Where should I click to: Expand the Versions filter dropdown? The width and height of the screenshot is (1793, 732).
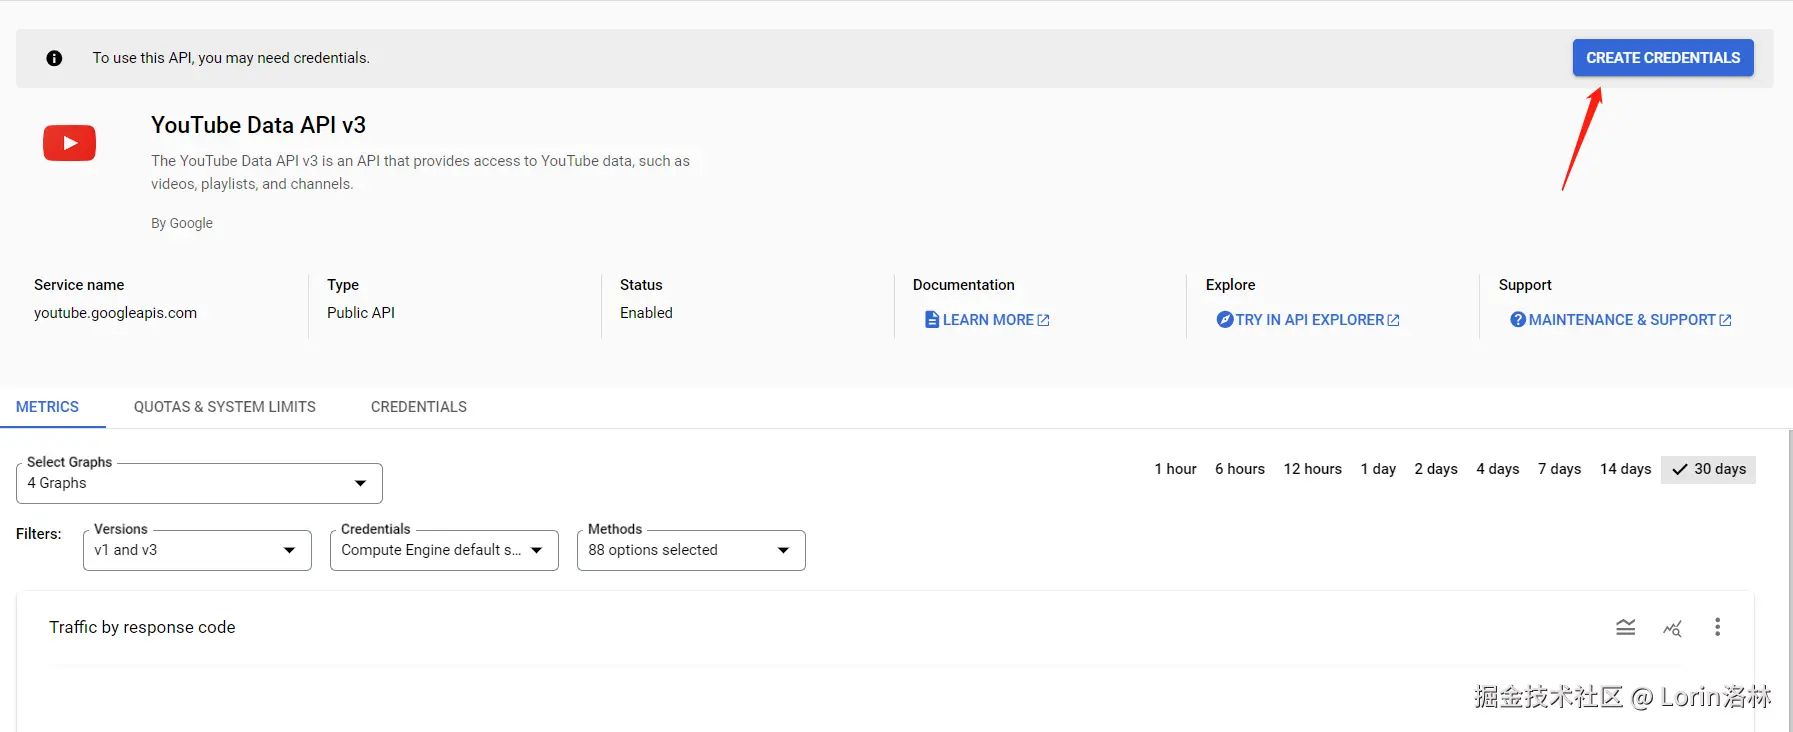tap(197, 550)
